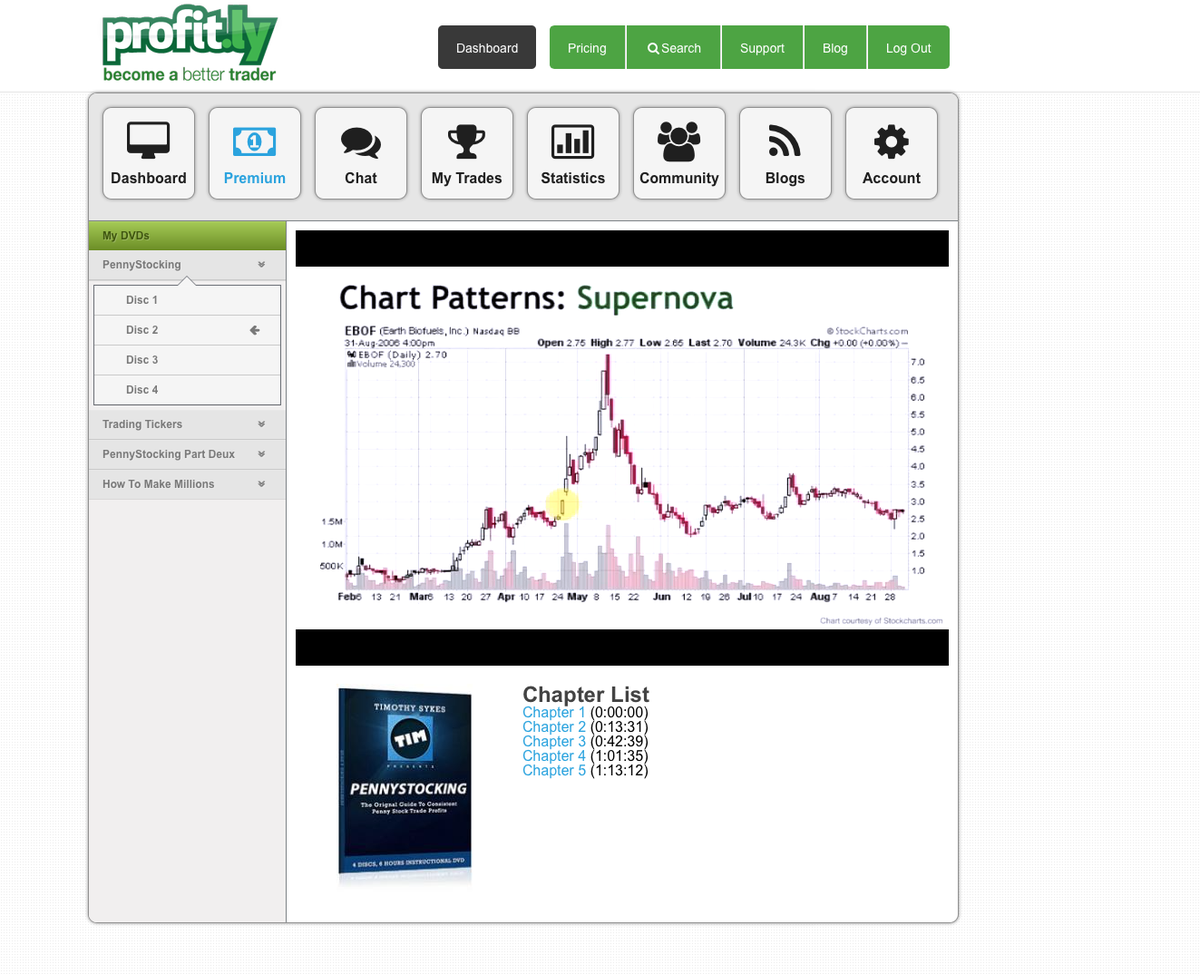
Task: Open the Blog header link
Action: (x=835, y=47)
